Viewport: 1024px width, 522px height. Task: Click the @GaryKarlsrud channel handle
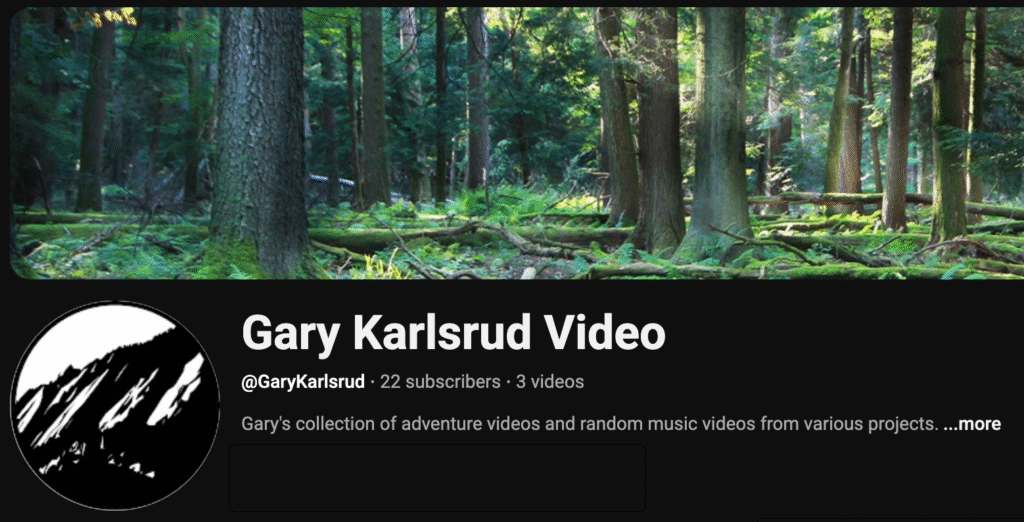click(x=303, y=382)
